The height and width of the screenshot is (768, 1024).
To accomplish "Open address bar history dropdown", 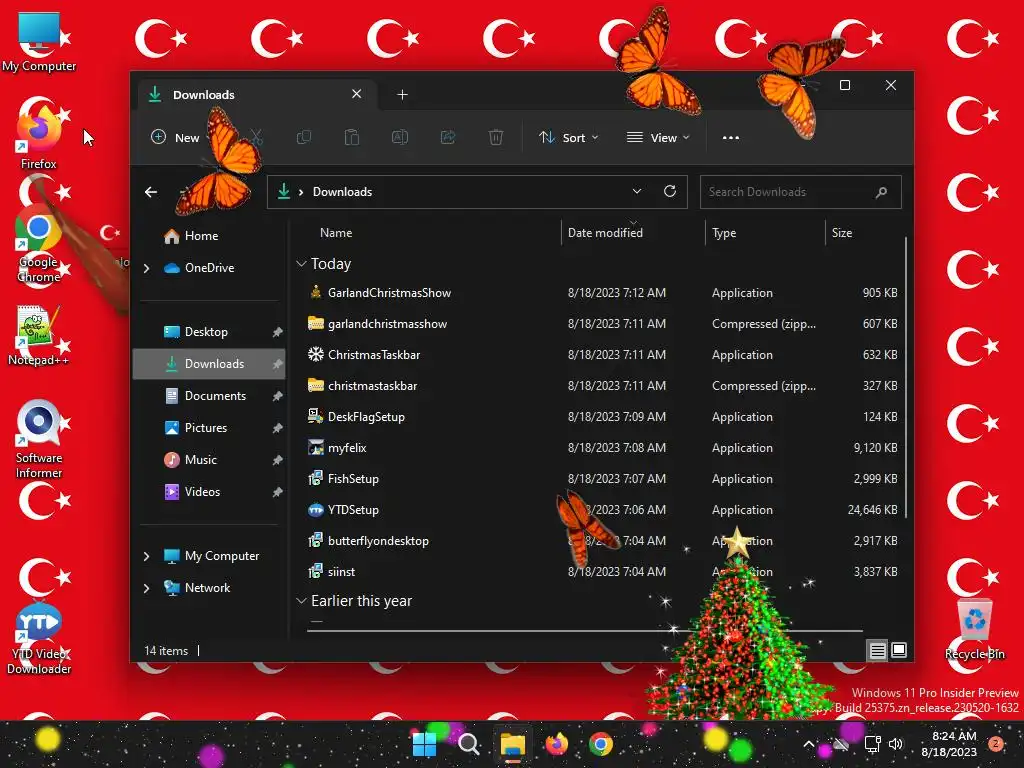I will pos(637,191).
